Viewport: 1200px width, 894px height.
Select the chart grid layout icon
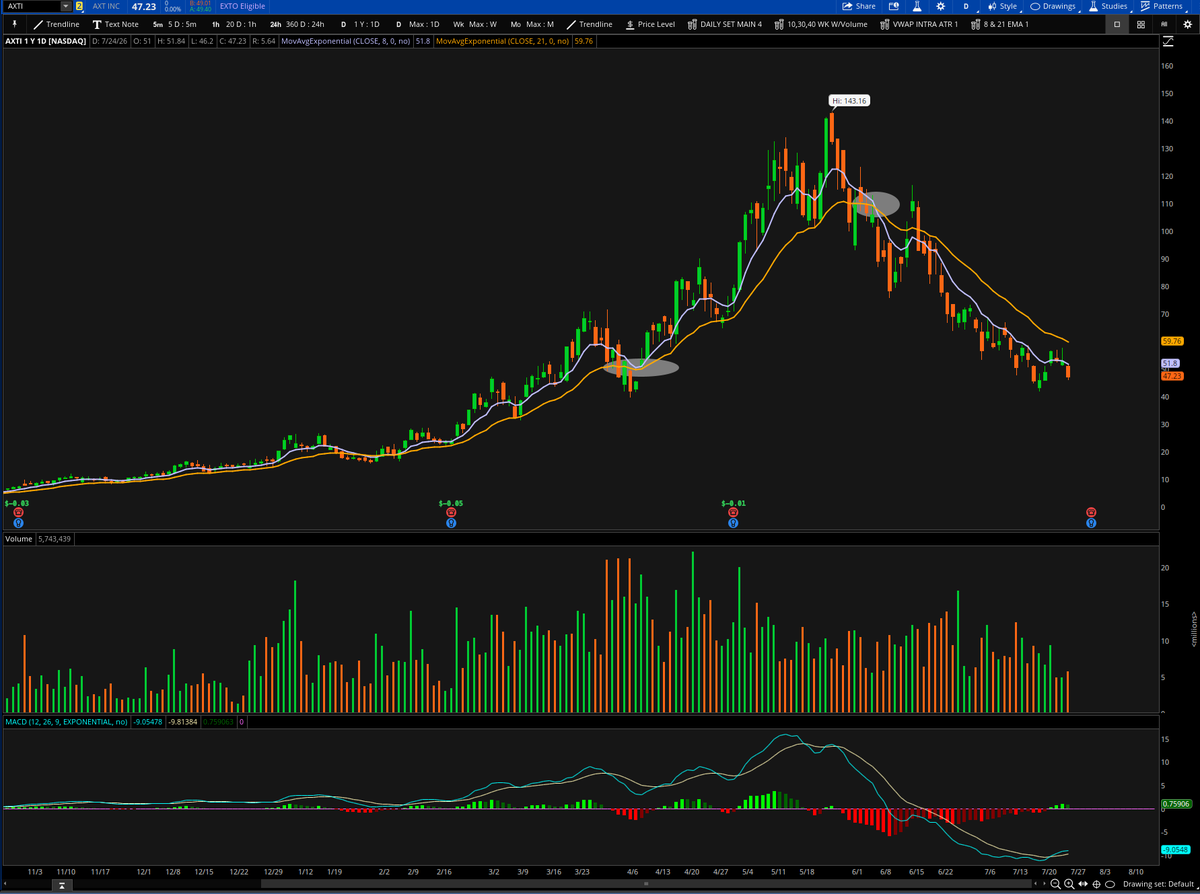tap(1141, 24)
